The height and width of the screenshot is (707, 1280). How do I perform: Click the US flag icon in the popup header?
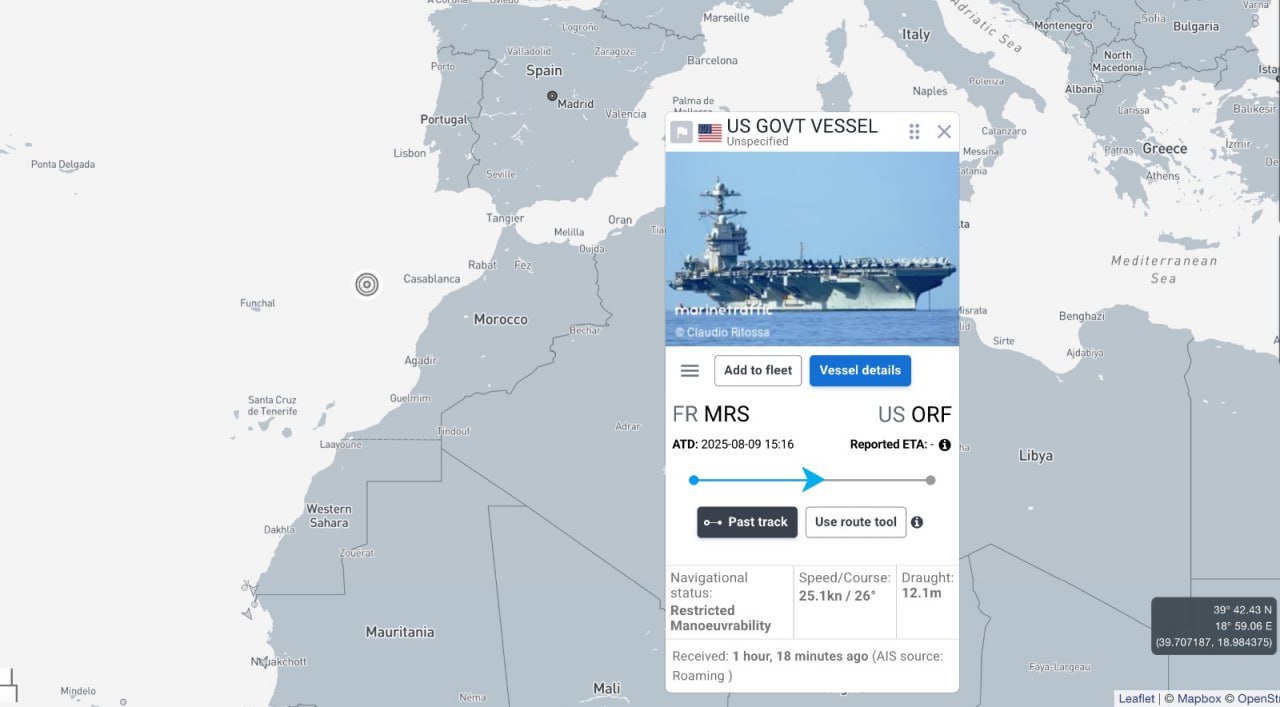point(710,133)
